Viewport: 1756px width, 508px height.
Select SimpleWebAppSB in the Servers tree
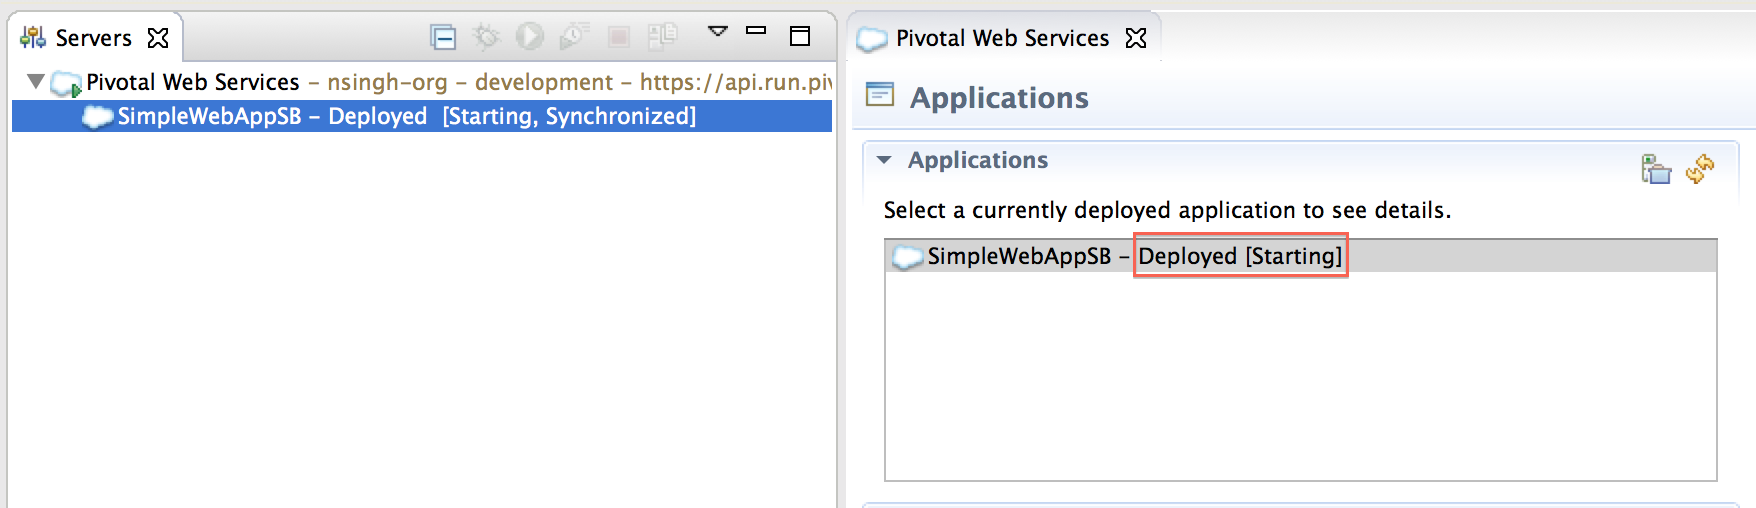pyautogui.click(x=422, y=116)
